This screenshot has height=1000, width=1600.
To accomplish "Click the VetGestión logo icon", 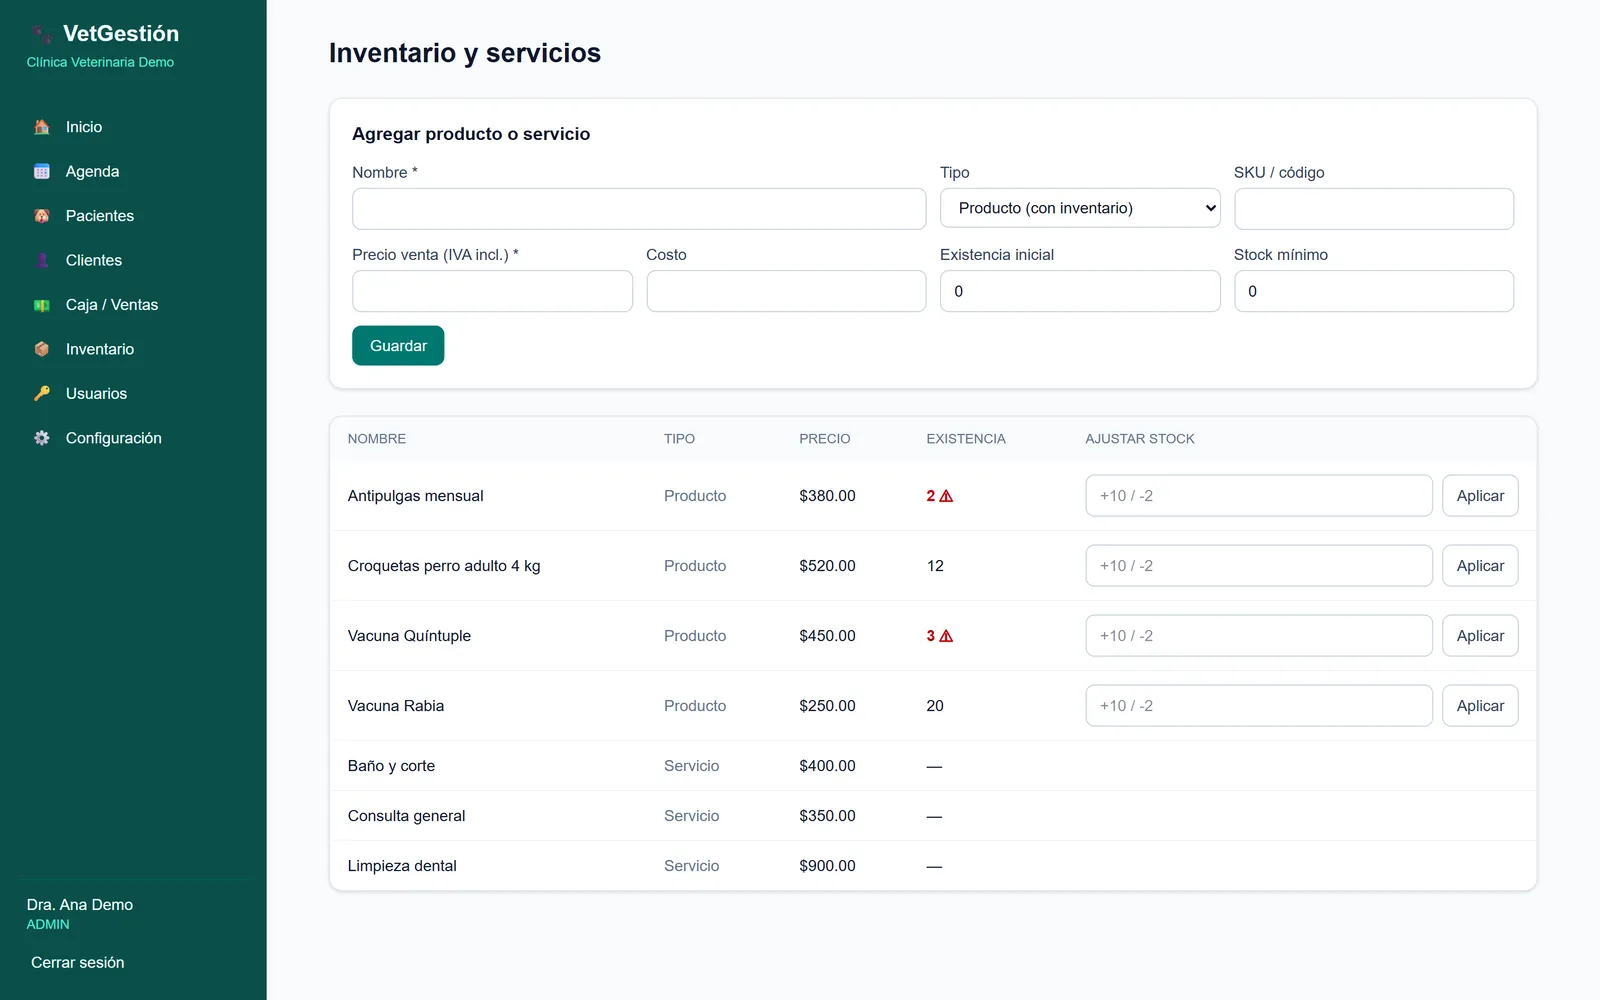I will click(x=42, y=34).
